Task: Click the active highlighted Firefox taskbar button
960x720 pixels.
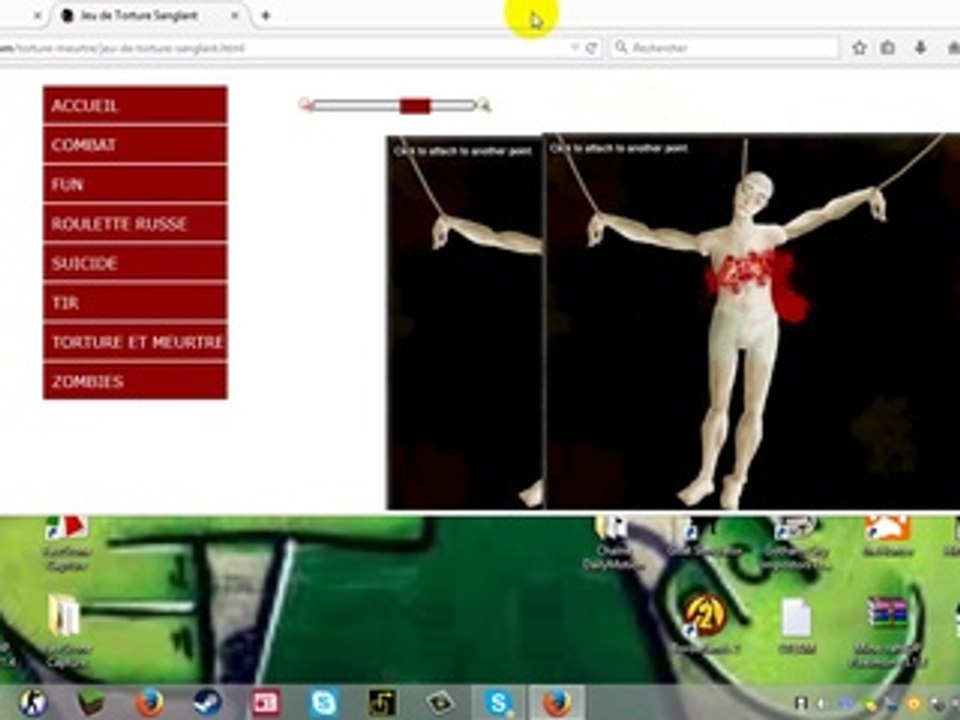Action: coord(557,703)
